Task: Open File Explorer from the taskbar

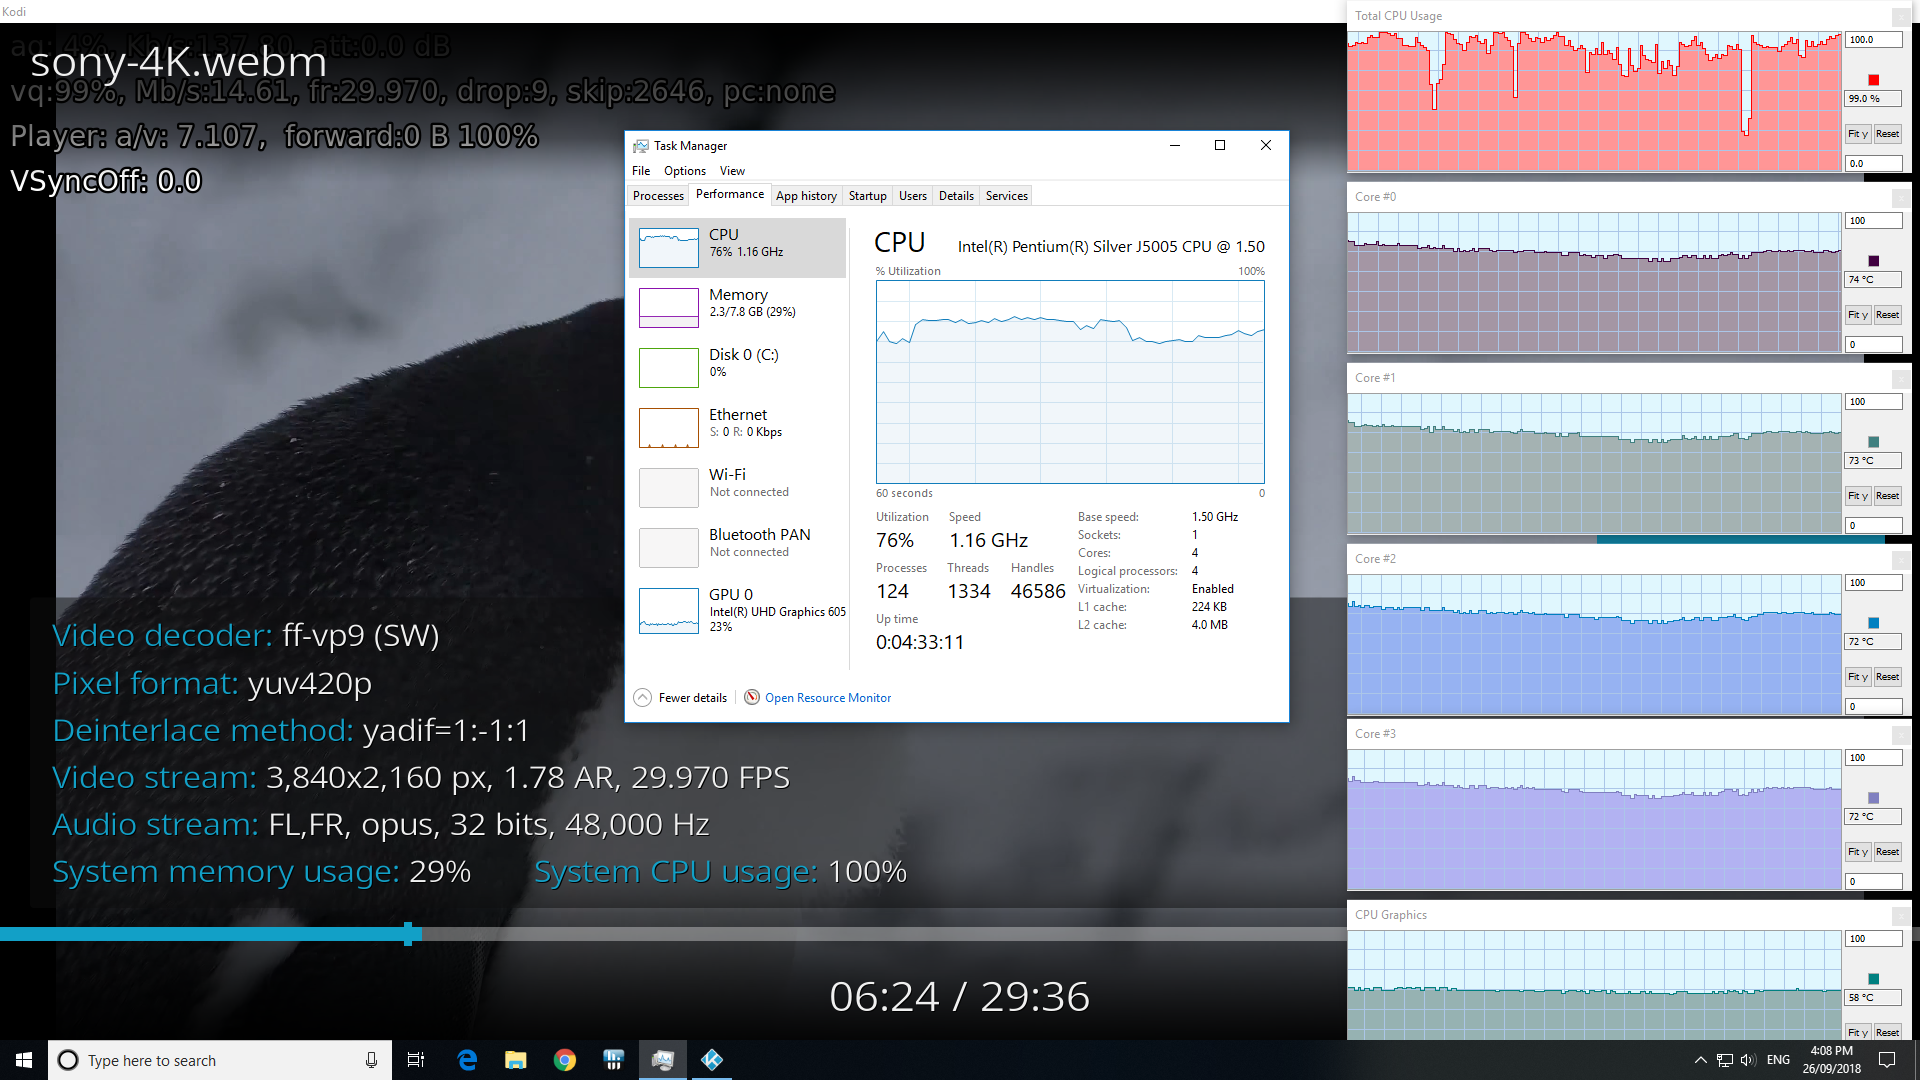Action: tap(515, 1060)
